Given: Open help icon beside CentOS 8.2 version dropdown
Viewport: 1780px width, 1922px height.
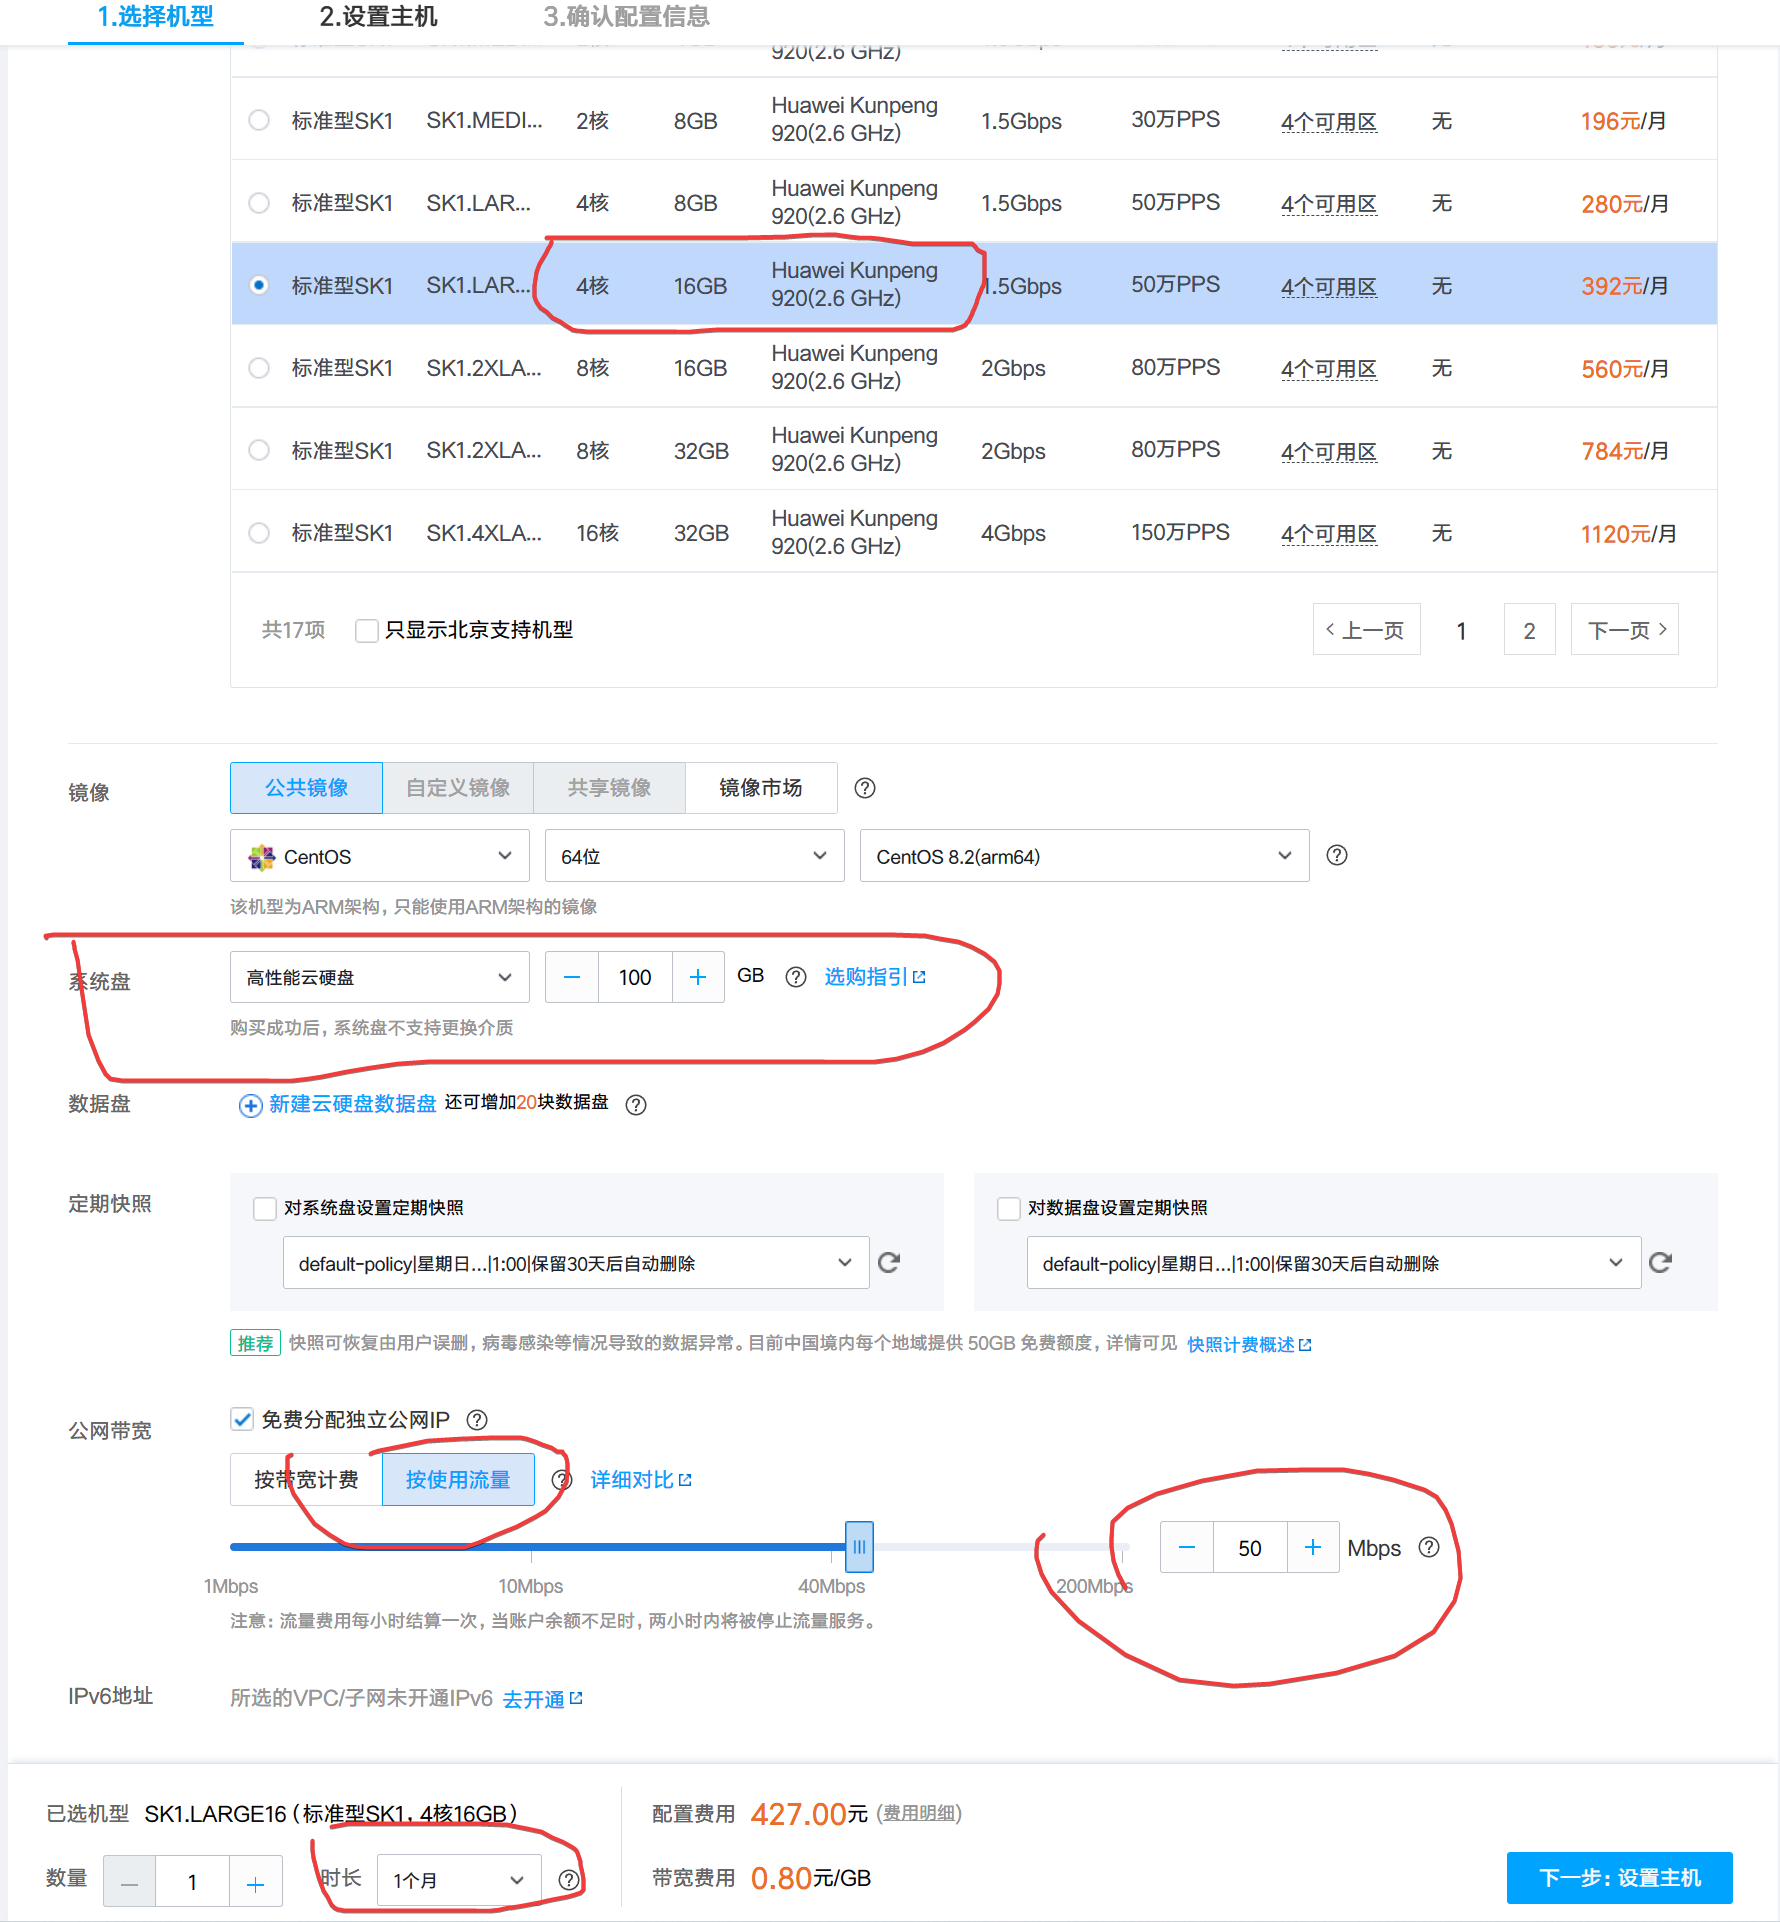Looking at the screenshot, I should tap(1337, 855).
